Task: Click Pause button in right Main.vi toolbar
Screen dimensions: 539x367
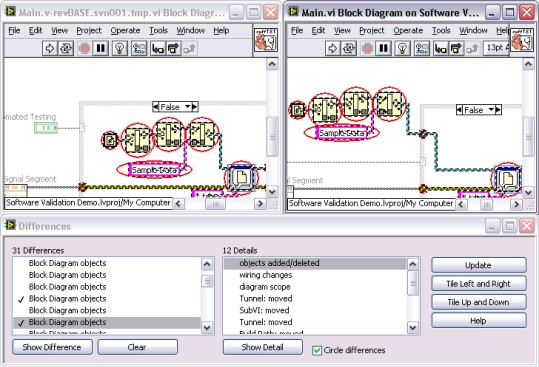Action: click(384, 48)
